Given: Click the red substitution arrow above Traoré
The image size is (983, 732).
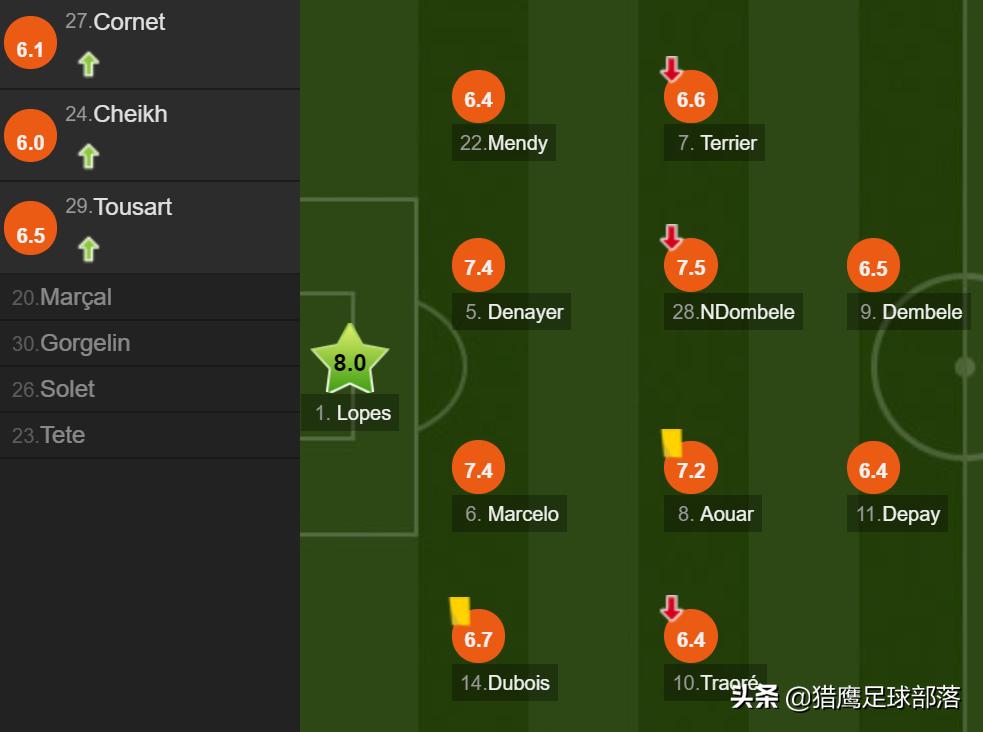Looking at the screenshot, I should point(672,608).
